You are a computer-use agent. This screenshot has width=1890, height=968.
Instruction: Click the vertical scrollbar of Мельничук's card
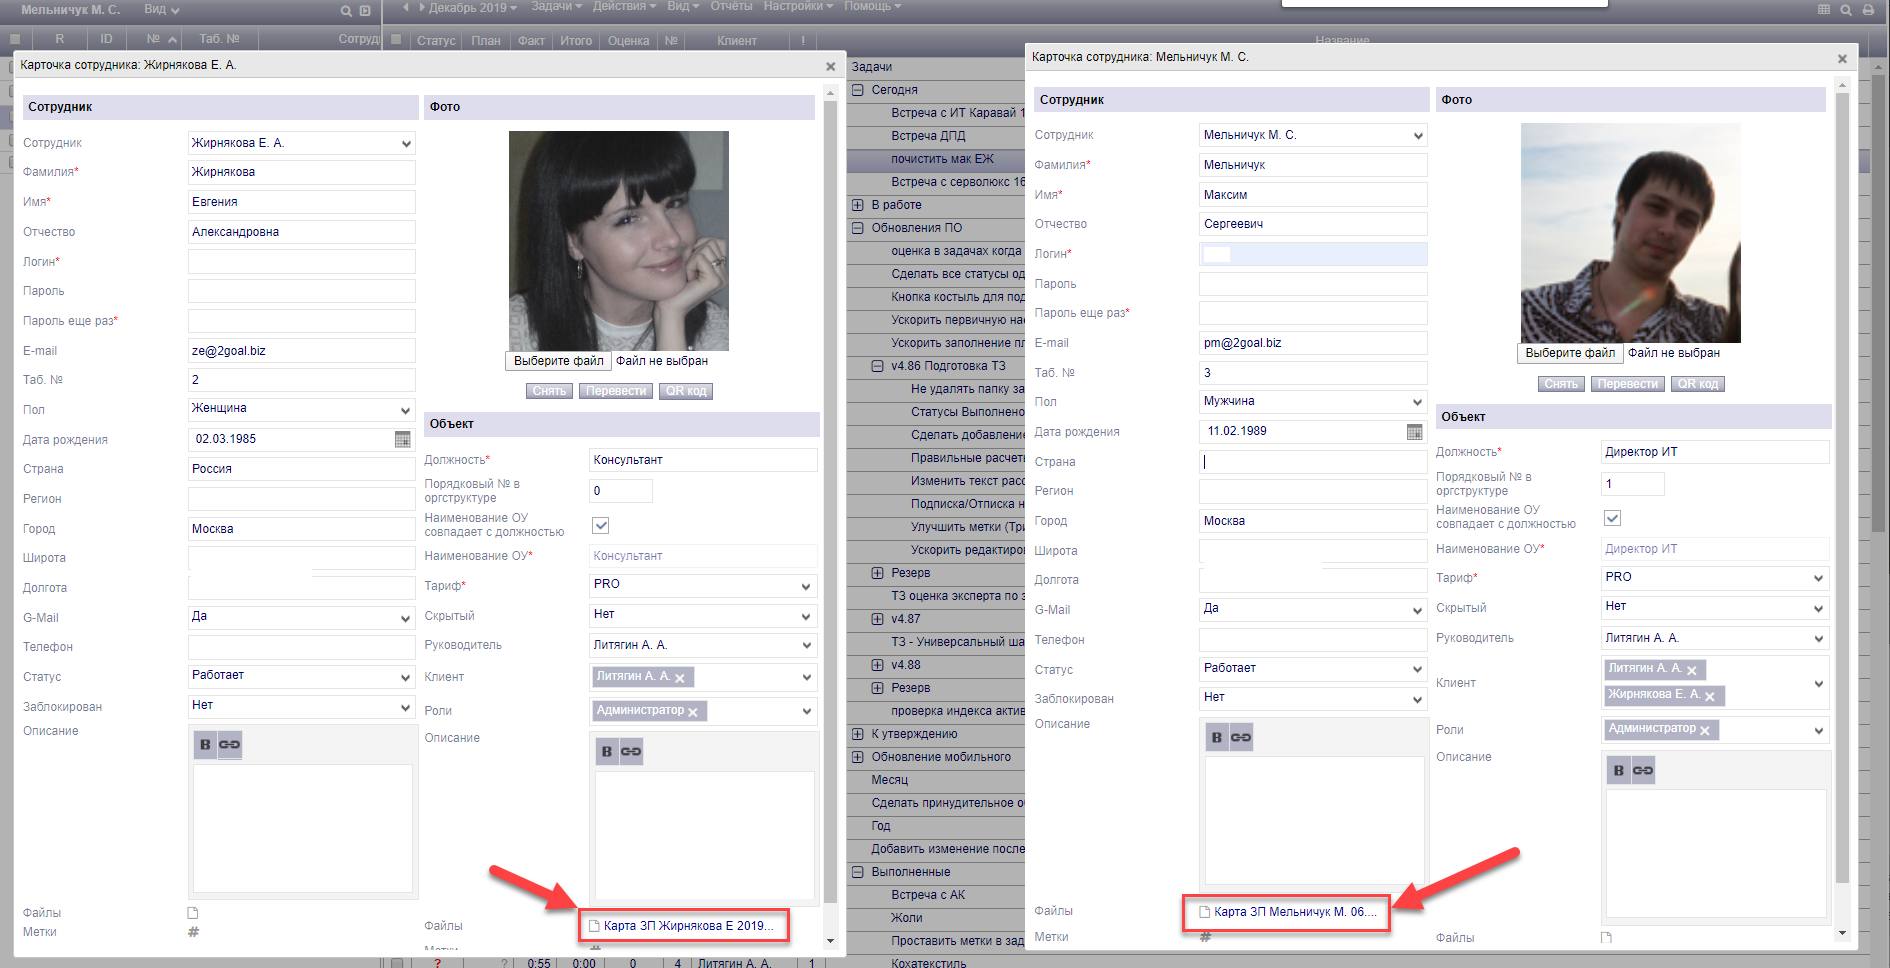click(1842, 500)
